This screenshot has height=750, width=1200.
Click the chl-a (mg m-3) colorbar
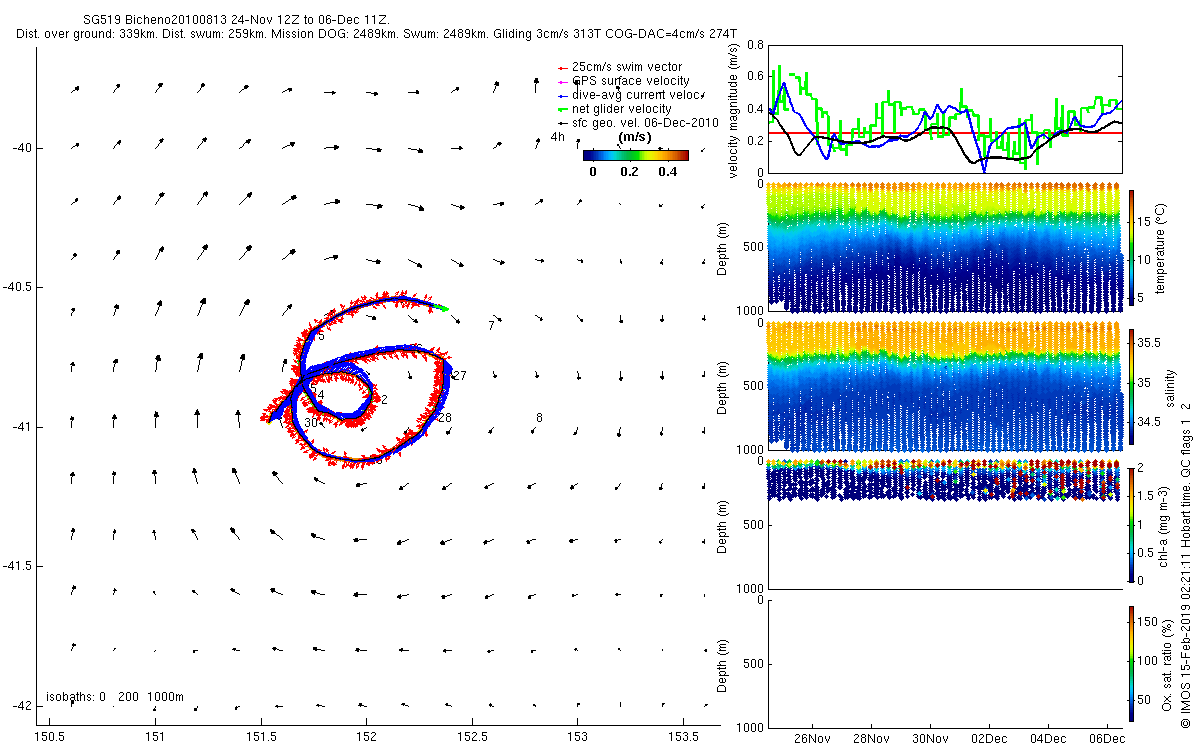pos(1131,524)
